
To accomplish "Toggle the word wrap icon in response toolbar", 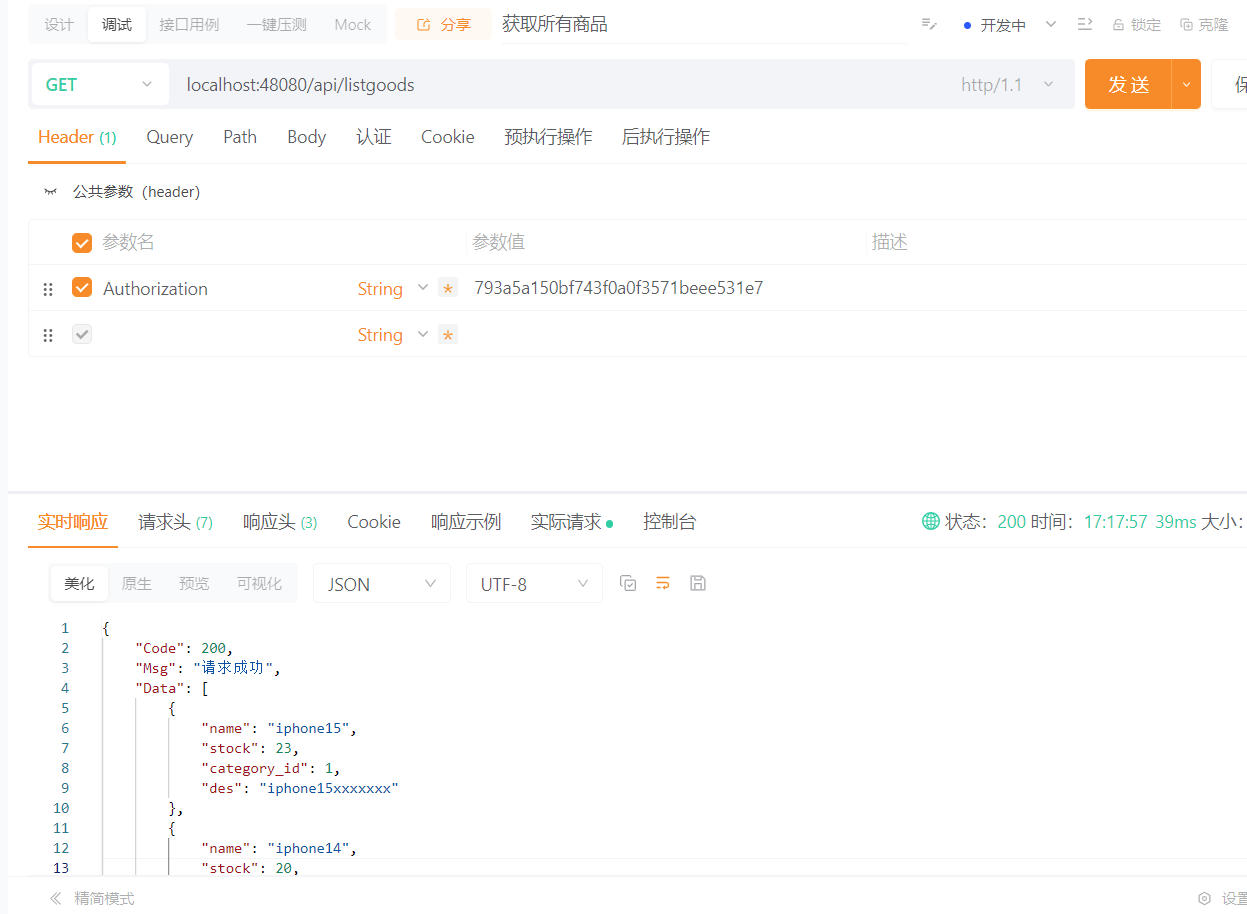I will pos(662,583).
